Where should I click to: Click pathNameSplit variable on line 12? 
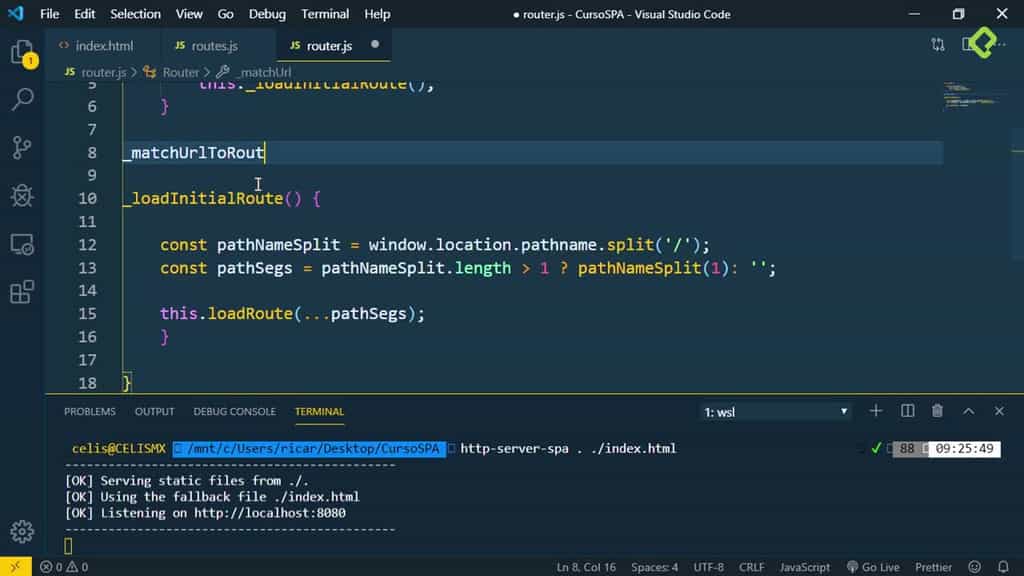point(278,245)
